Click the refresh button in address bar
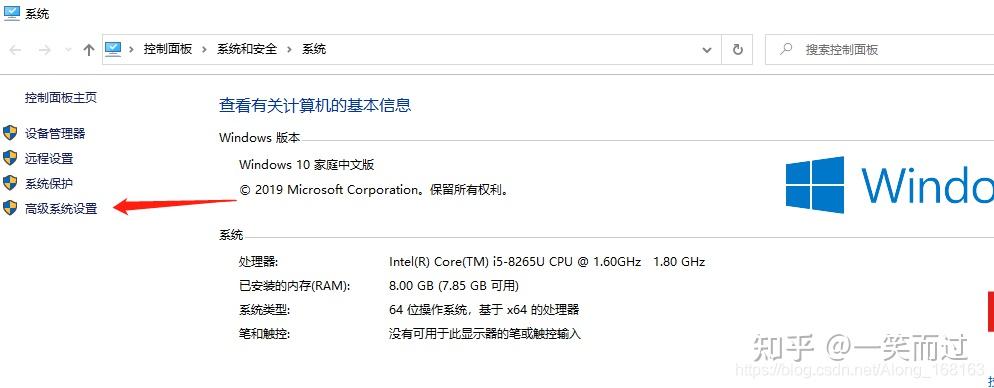 [737, 49]
